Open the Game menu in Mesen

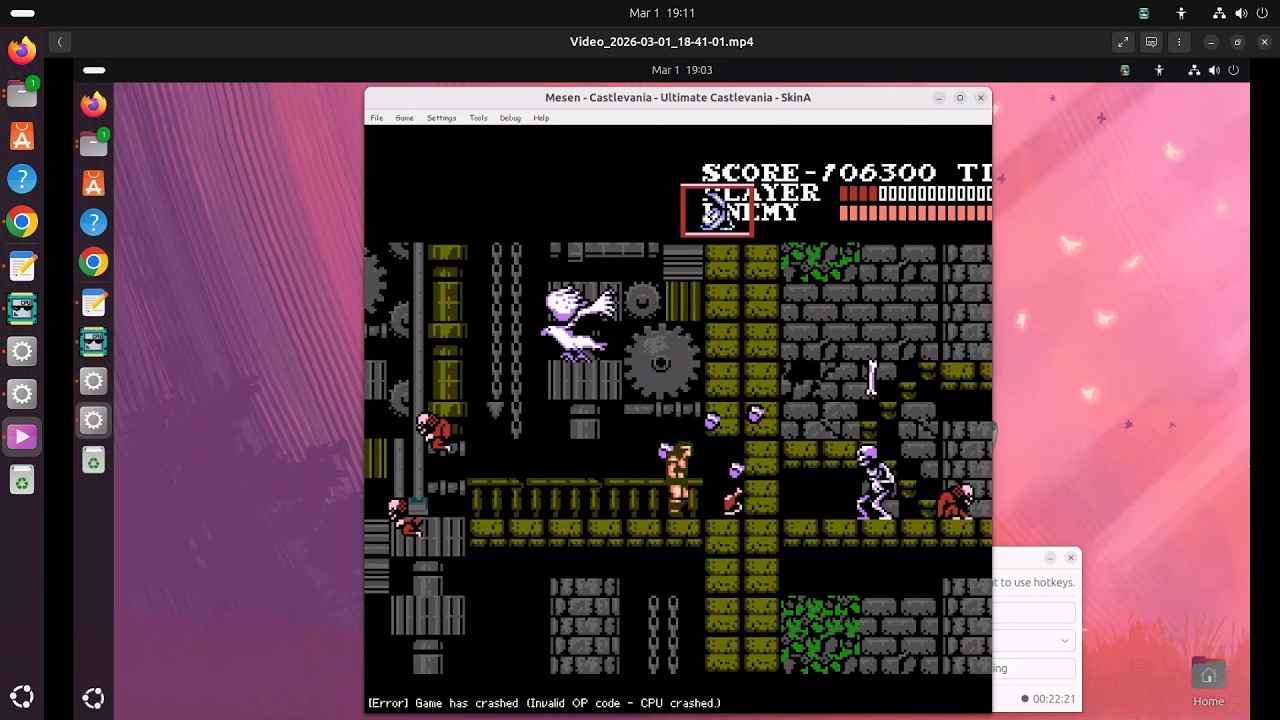coord(404,118)
